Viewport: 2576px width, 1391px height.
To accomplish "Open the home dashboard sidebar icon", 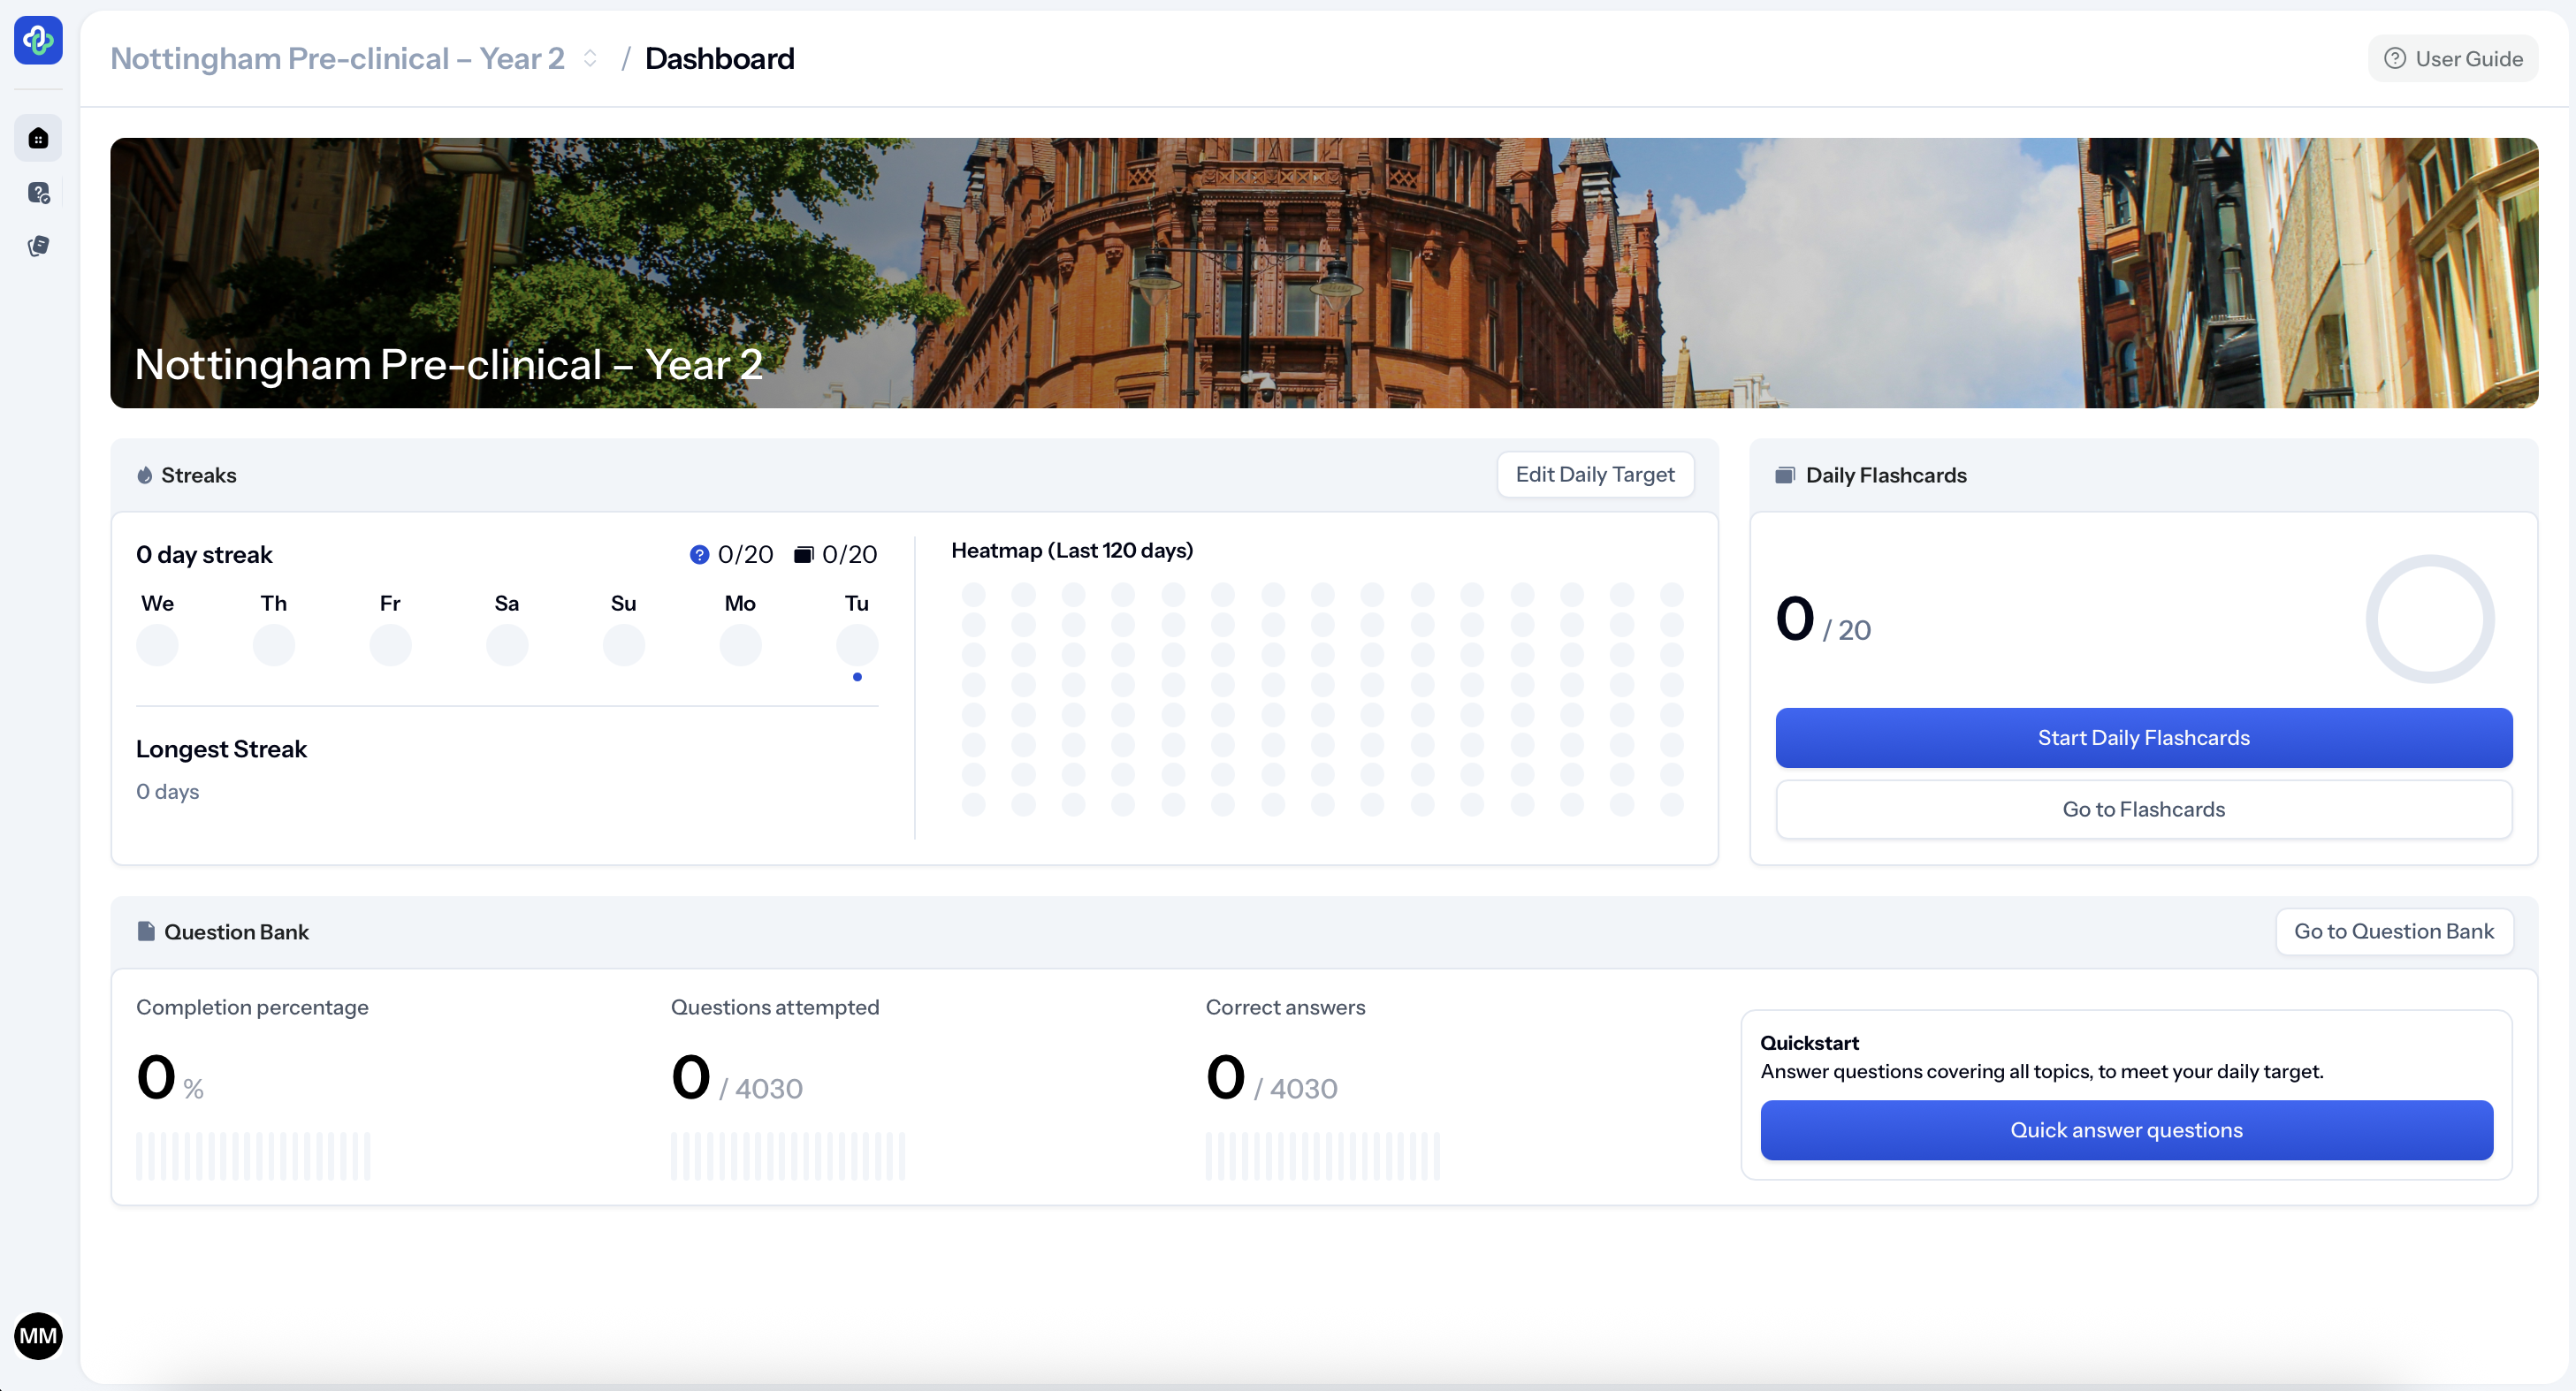I will click(x=38, y=138).
